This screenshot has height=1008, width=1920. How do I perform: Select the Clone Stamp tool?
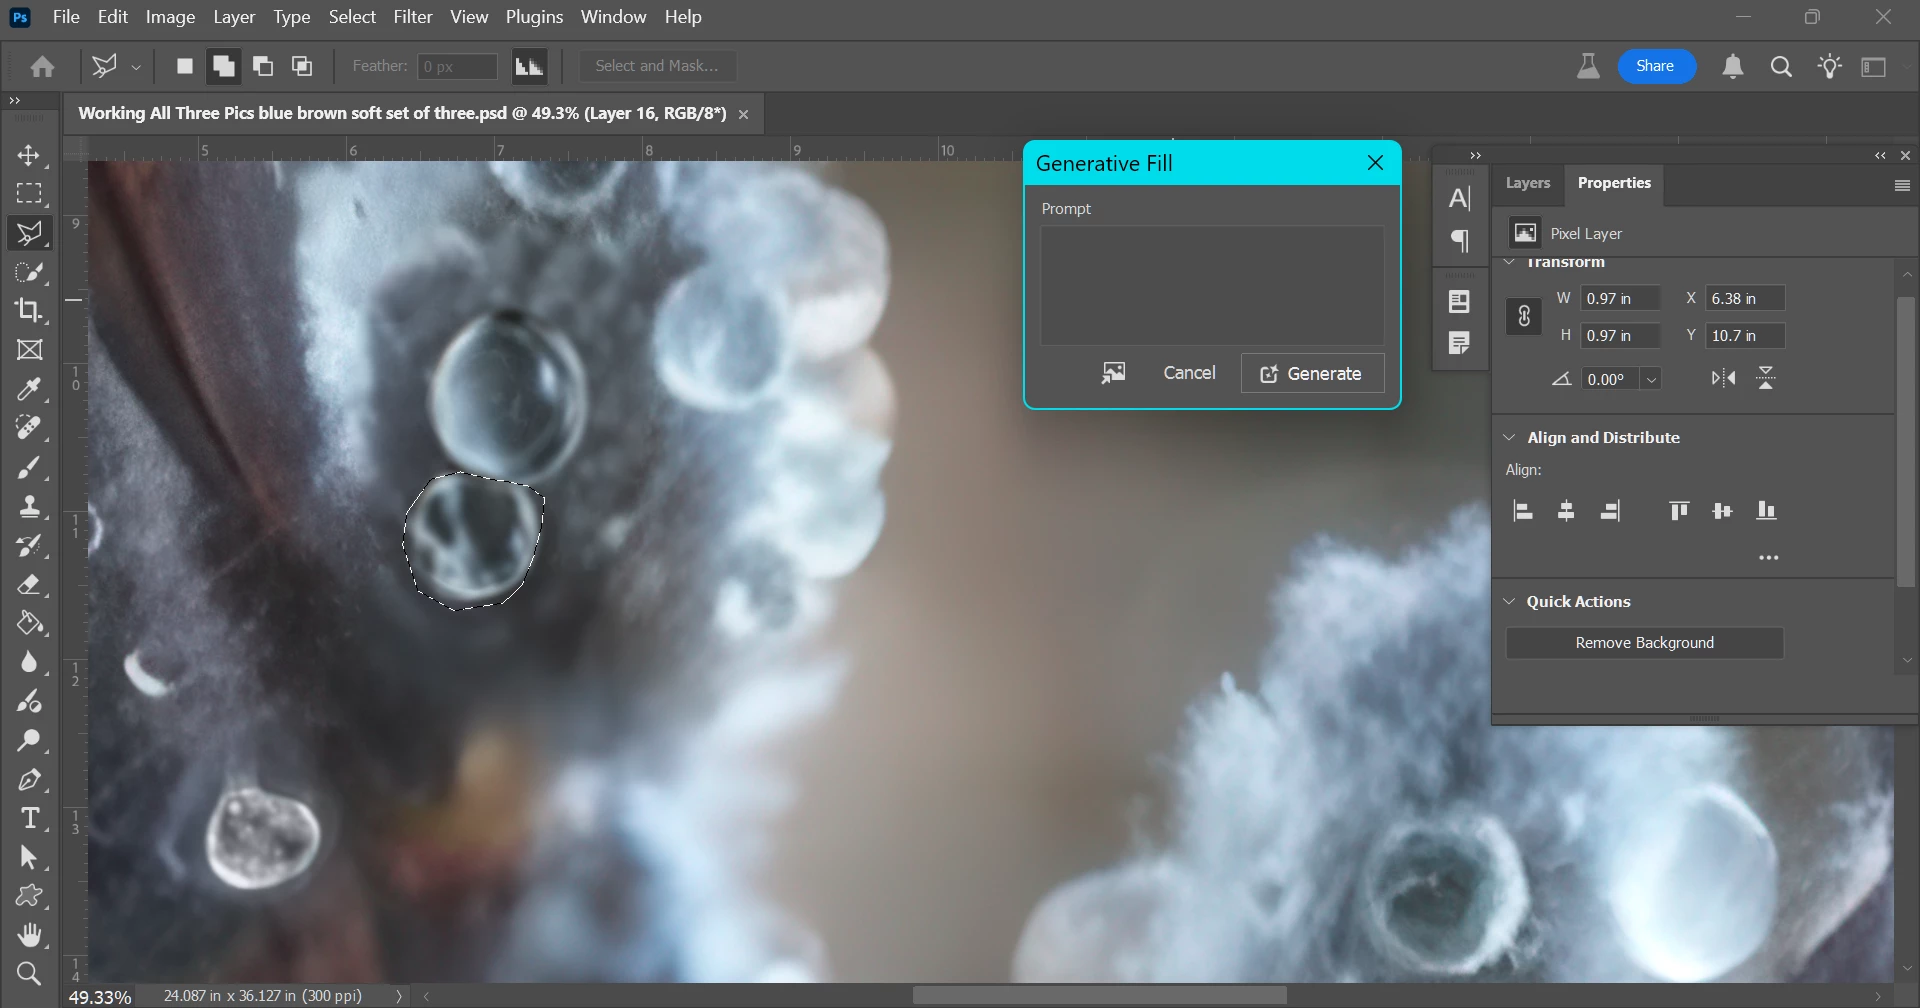29,506
